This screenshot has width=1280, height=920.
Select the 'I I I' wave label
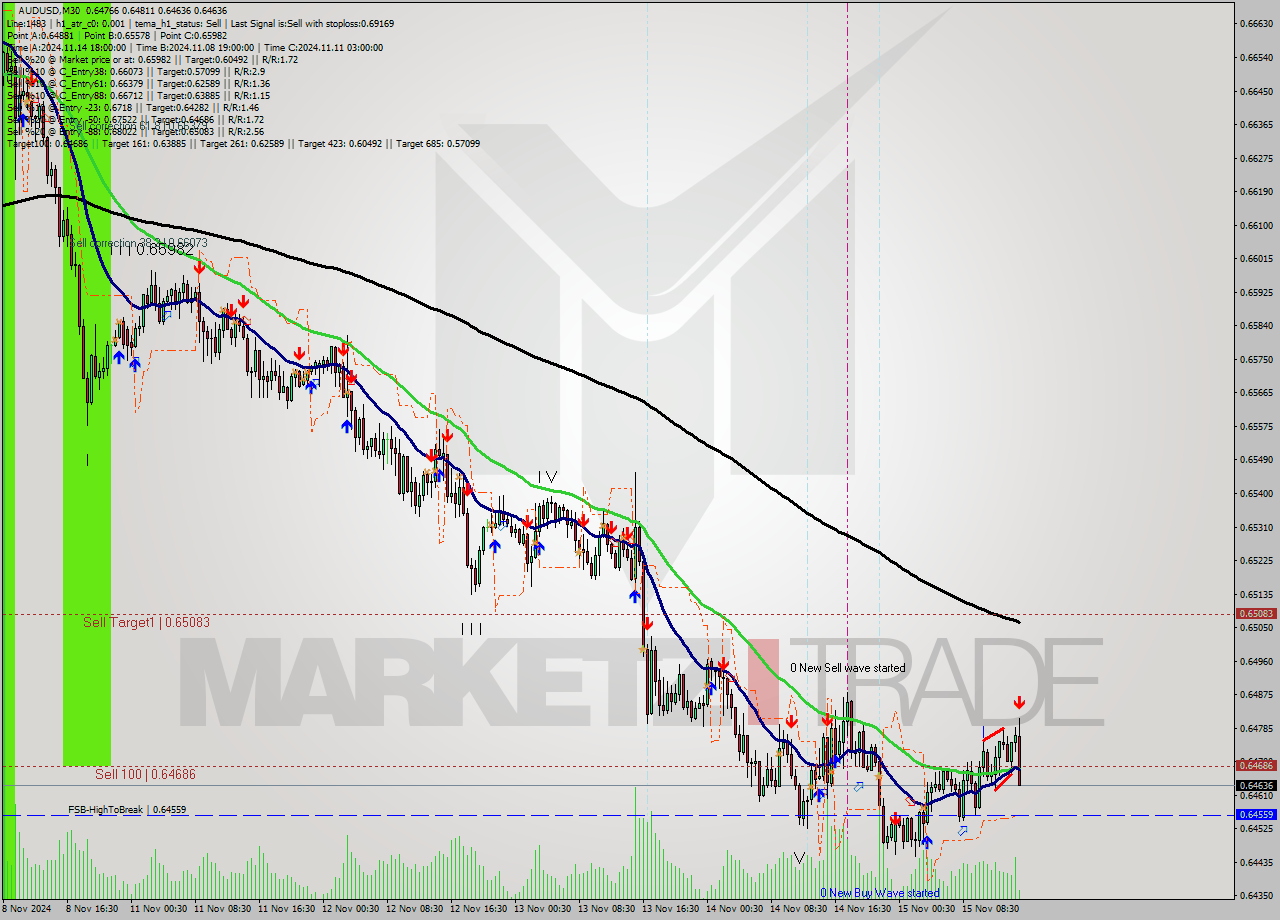472,629
